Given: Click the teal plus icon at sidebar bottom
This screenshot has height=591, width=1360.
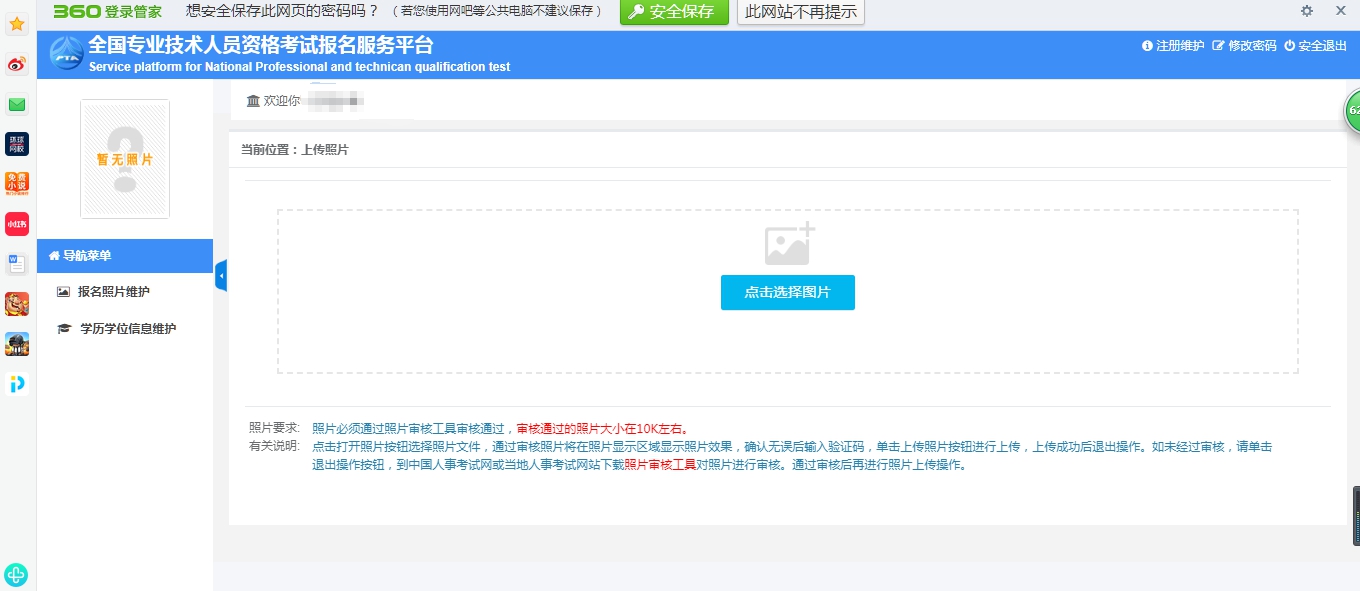Looking at the screenshot, I should tap(16, 575).
